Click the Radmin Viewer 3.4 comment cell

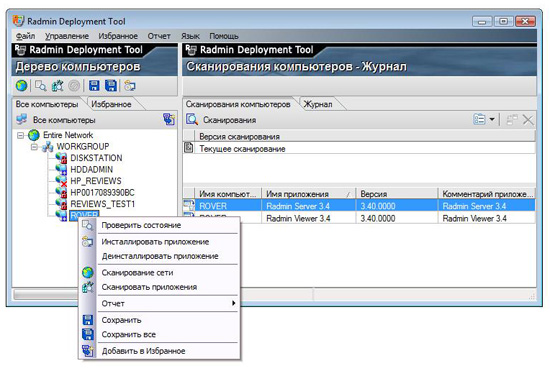pyautogui.click(x=487, y=218)
